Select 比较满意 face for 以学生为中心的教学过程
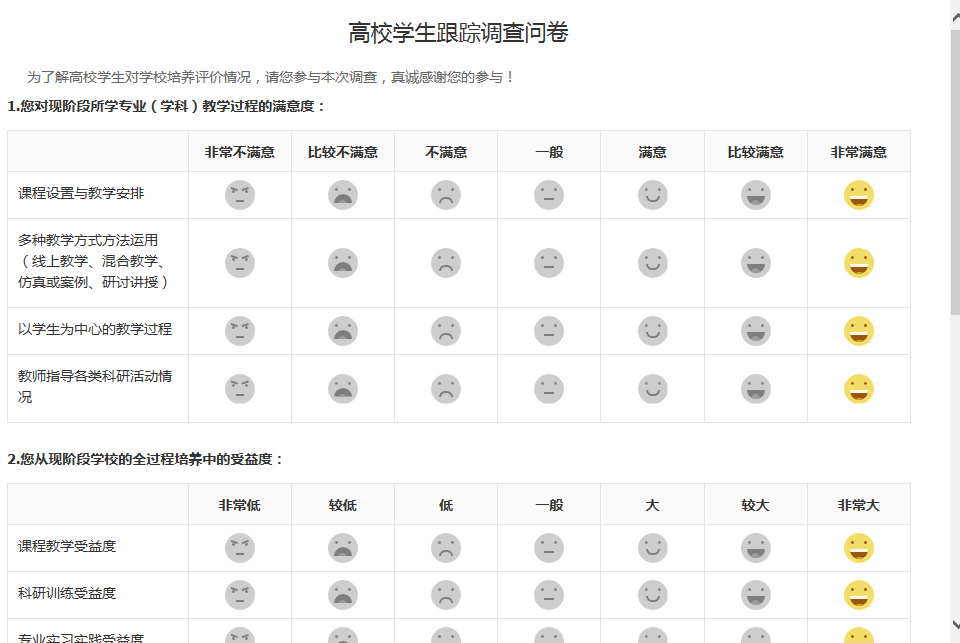The height and width of the screenshot is (643, 960). [756, 331]
